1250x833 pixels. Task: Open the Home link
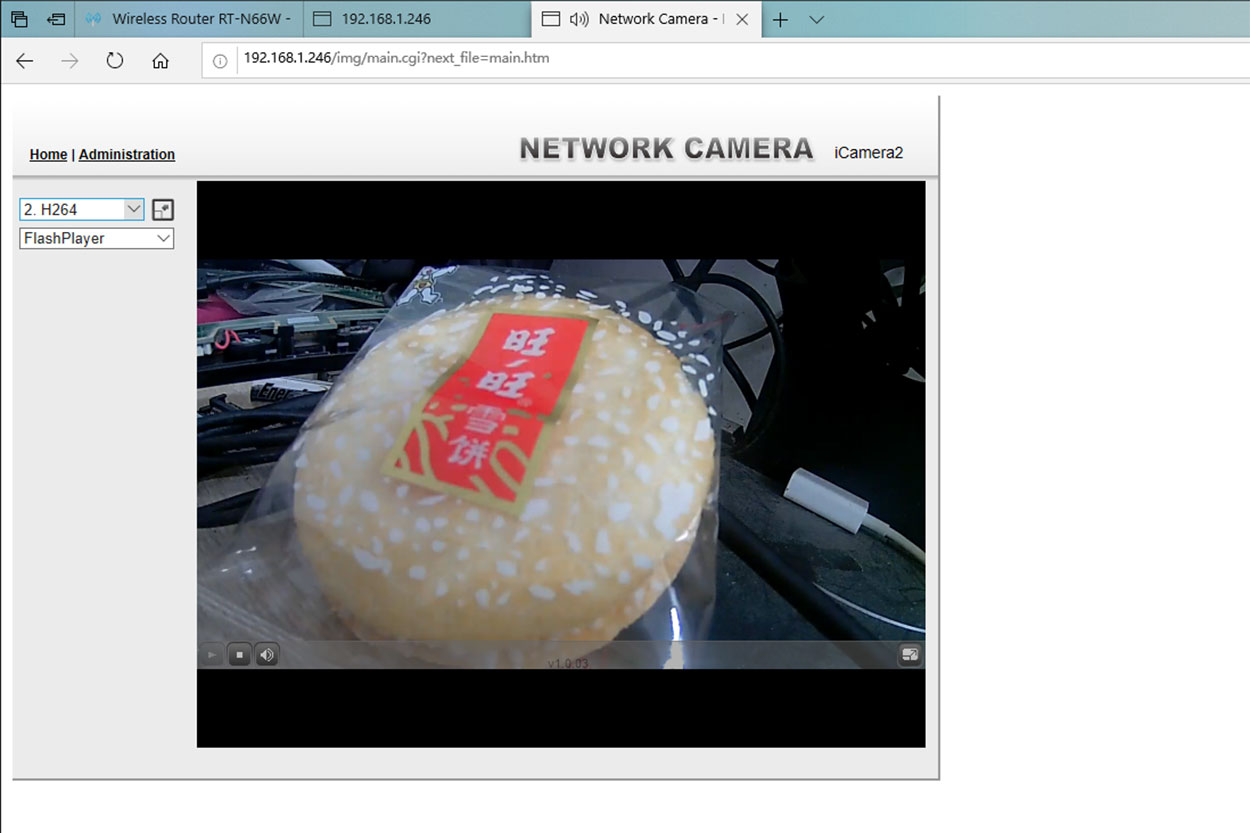[x=48, y=154]
